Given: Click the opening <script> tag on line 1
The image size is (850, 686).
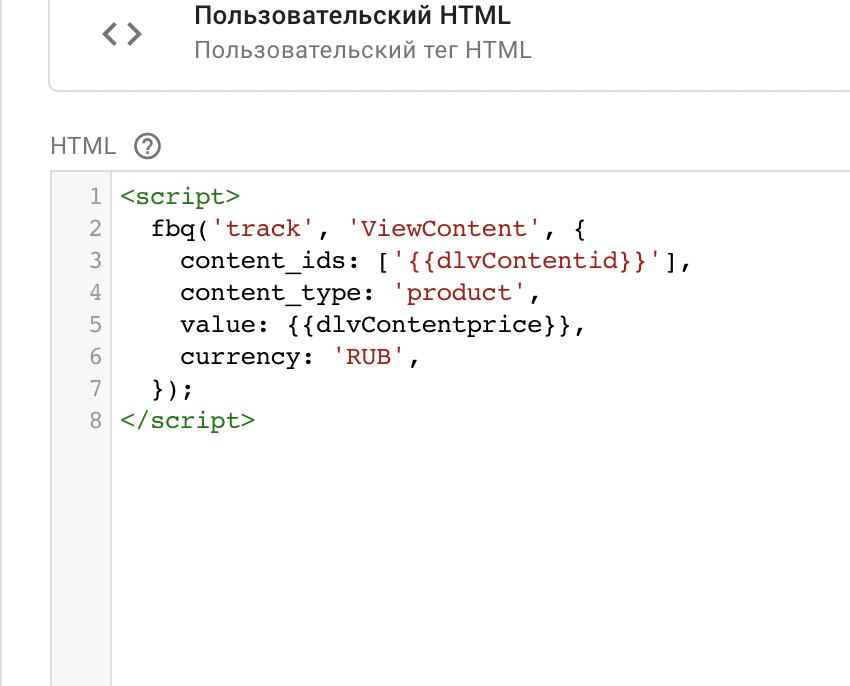Looking at the screenshot, I should (x=180, y=196).
